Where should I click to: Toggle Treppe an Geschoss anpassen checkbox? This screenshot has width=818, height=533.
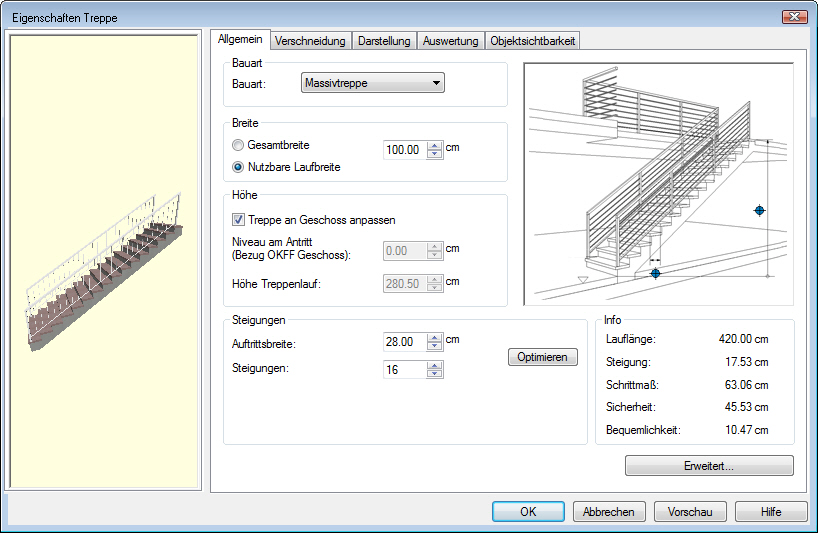point(238,220)
